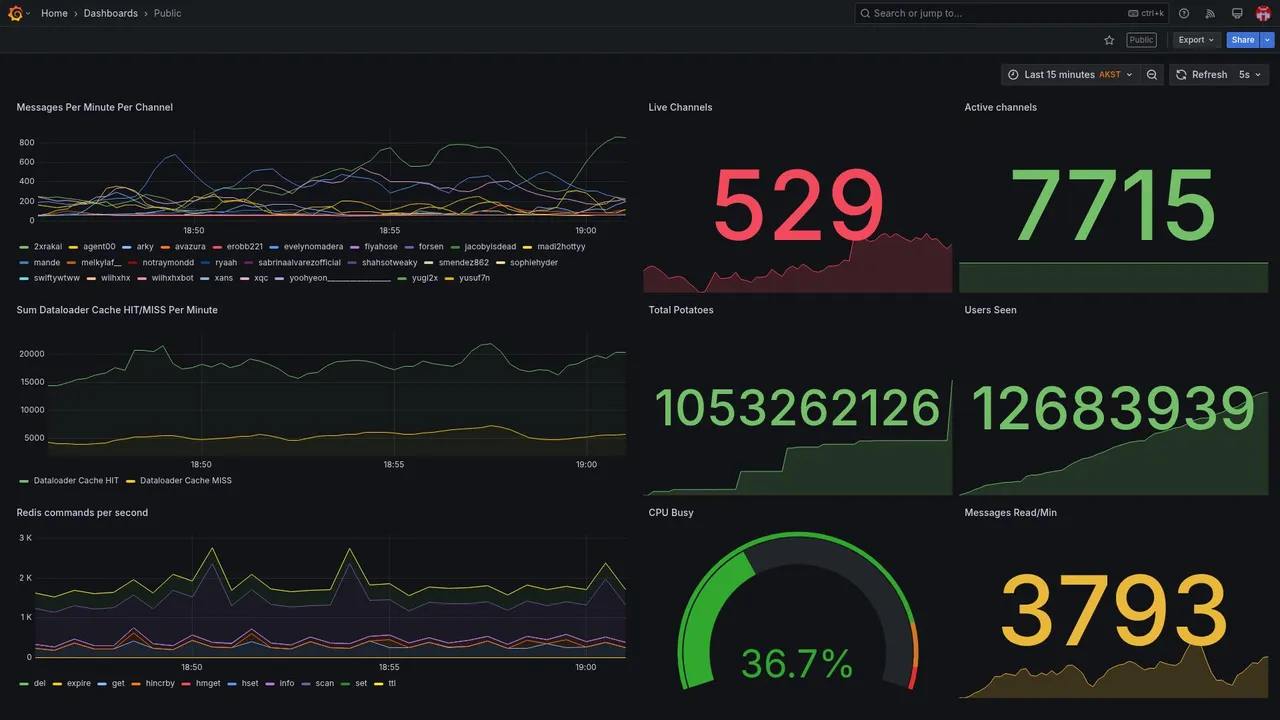Click the 529 Live Channels value

pos(798,208)
